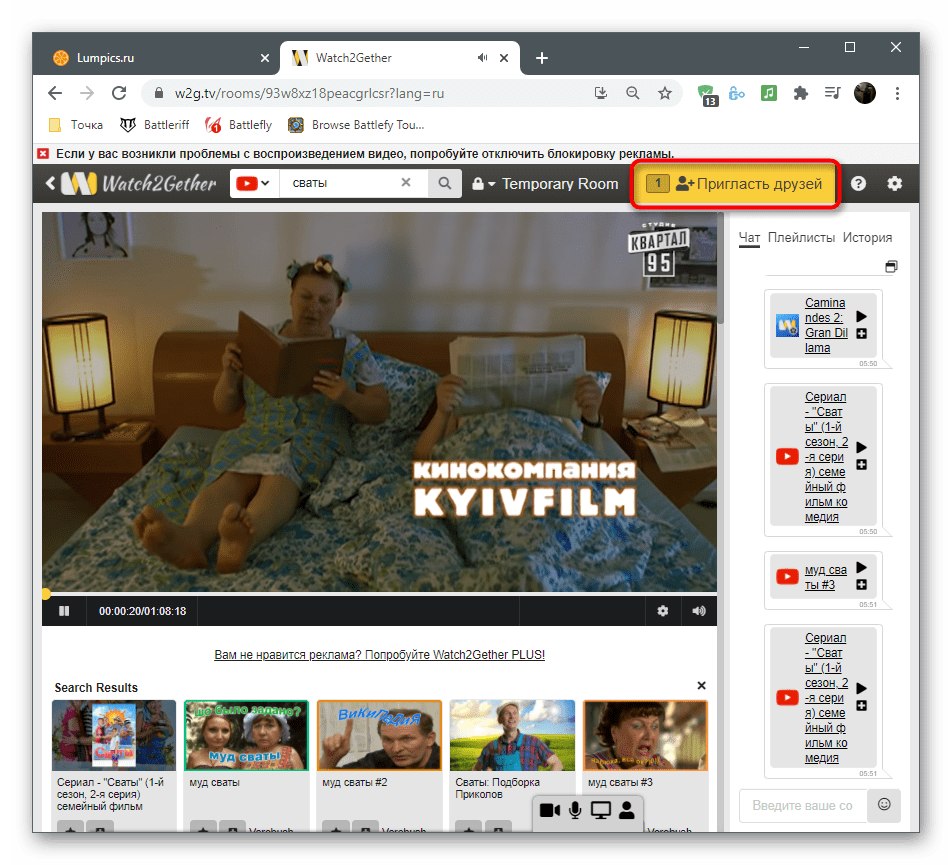The width and height of the screenshot is (952, 865).
Task: Go forward in browser history
Action: point(87,93)
